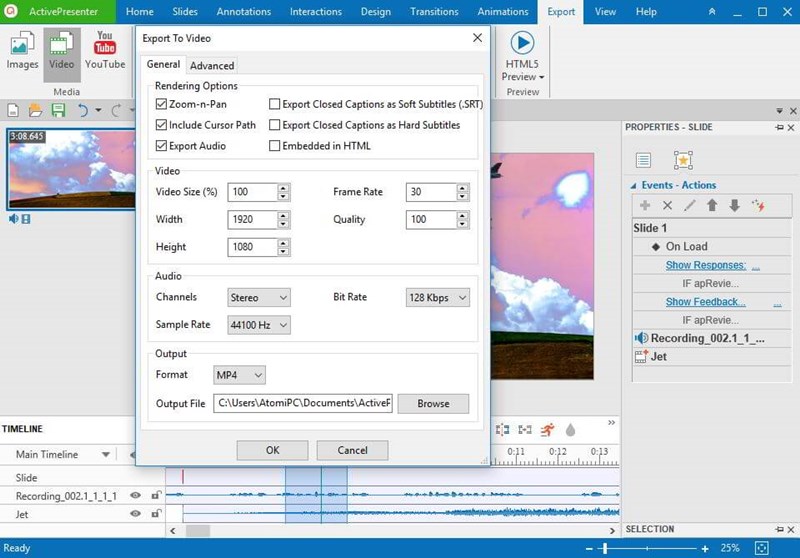Delete event with X icon
The width and height of the screenshot is (800, 558).
pyautogui.click(x=667, y=206)
